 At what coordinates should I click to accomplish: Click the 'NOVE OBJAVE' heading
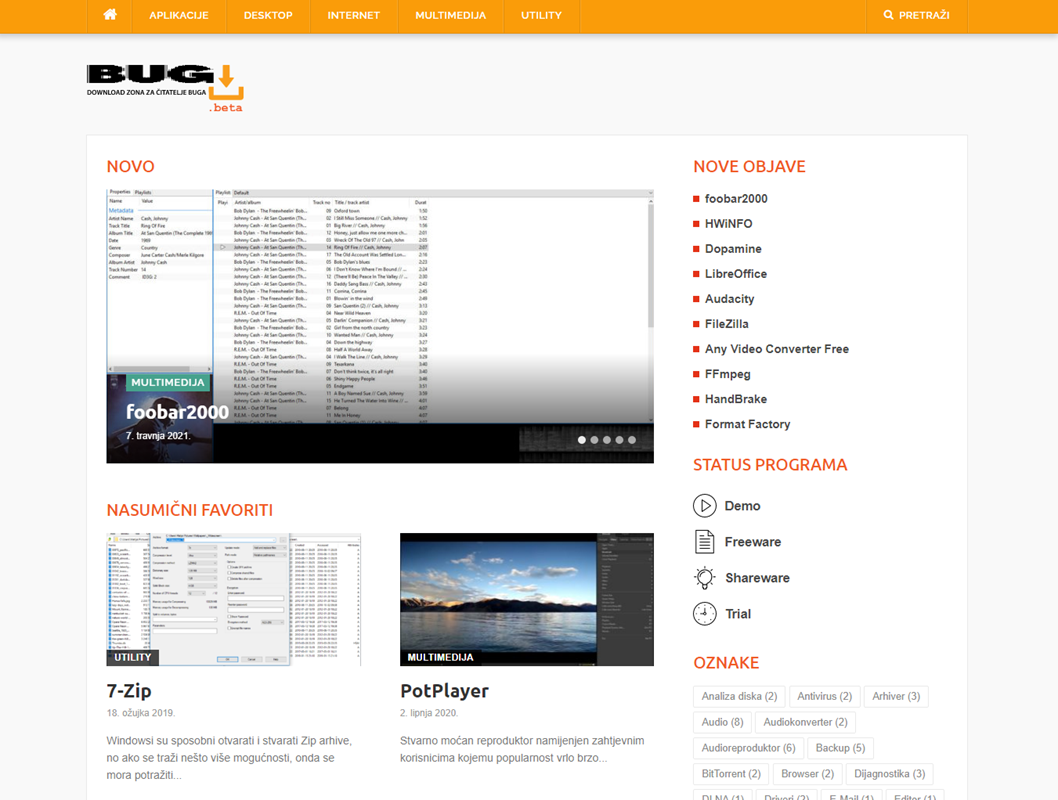pos(750,167)
